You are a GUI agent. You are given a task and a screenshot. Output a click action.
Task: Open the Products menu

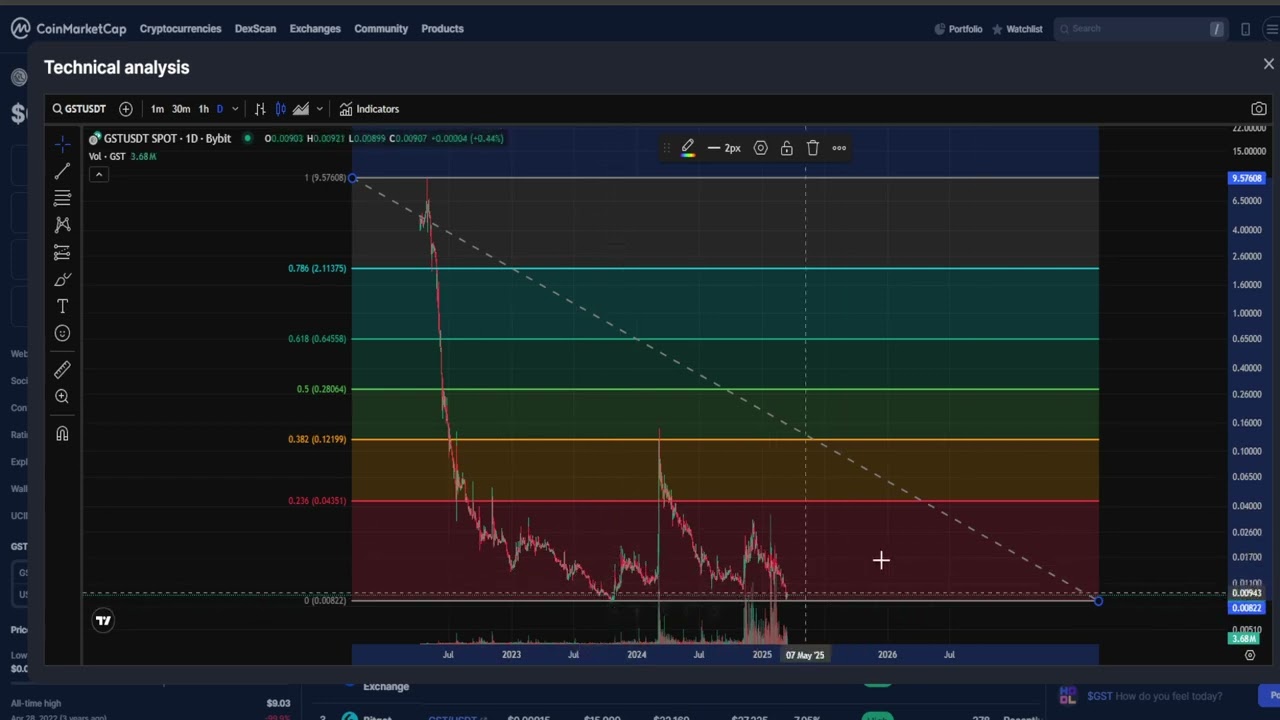click(x=442, y=29)
